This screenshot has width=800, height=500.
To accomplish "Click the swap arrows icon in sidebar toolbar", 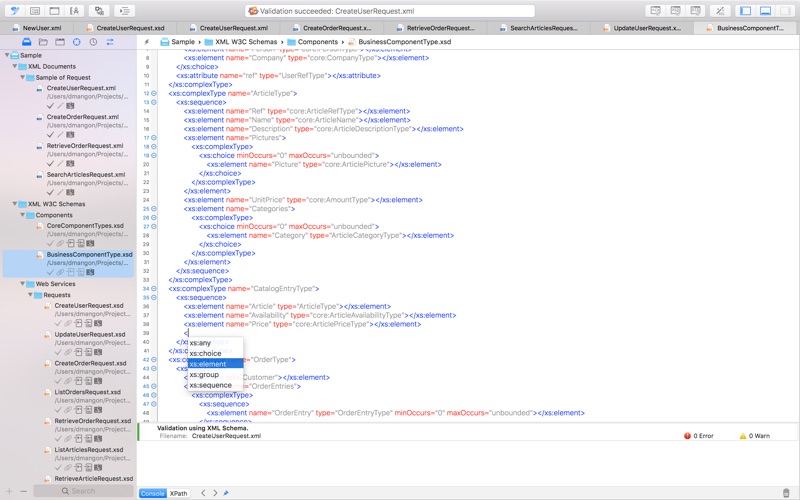I will point(110,42).
